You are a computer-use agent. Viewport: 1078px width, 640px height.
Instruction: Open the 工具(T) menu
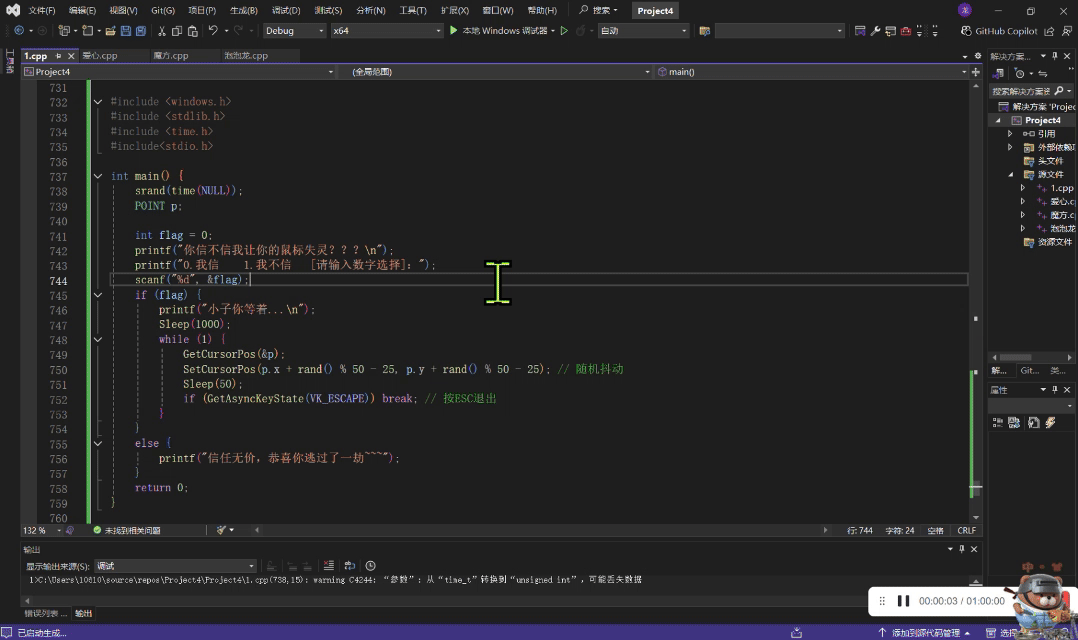tap(412, 10)
